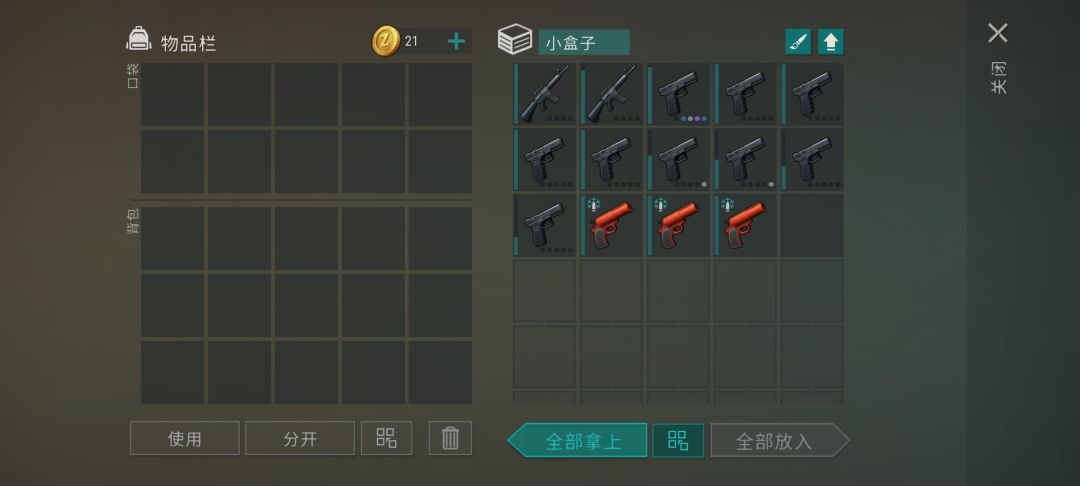Click the gold Z coin icon

pyautogui.click(x=386, y=41)
